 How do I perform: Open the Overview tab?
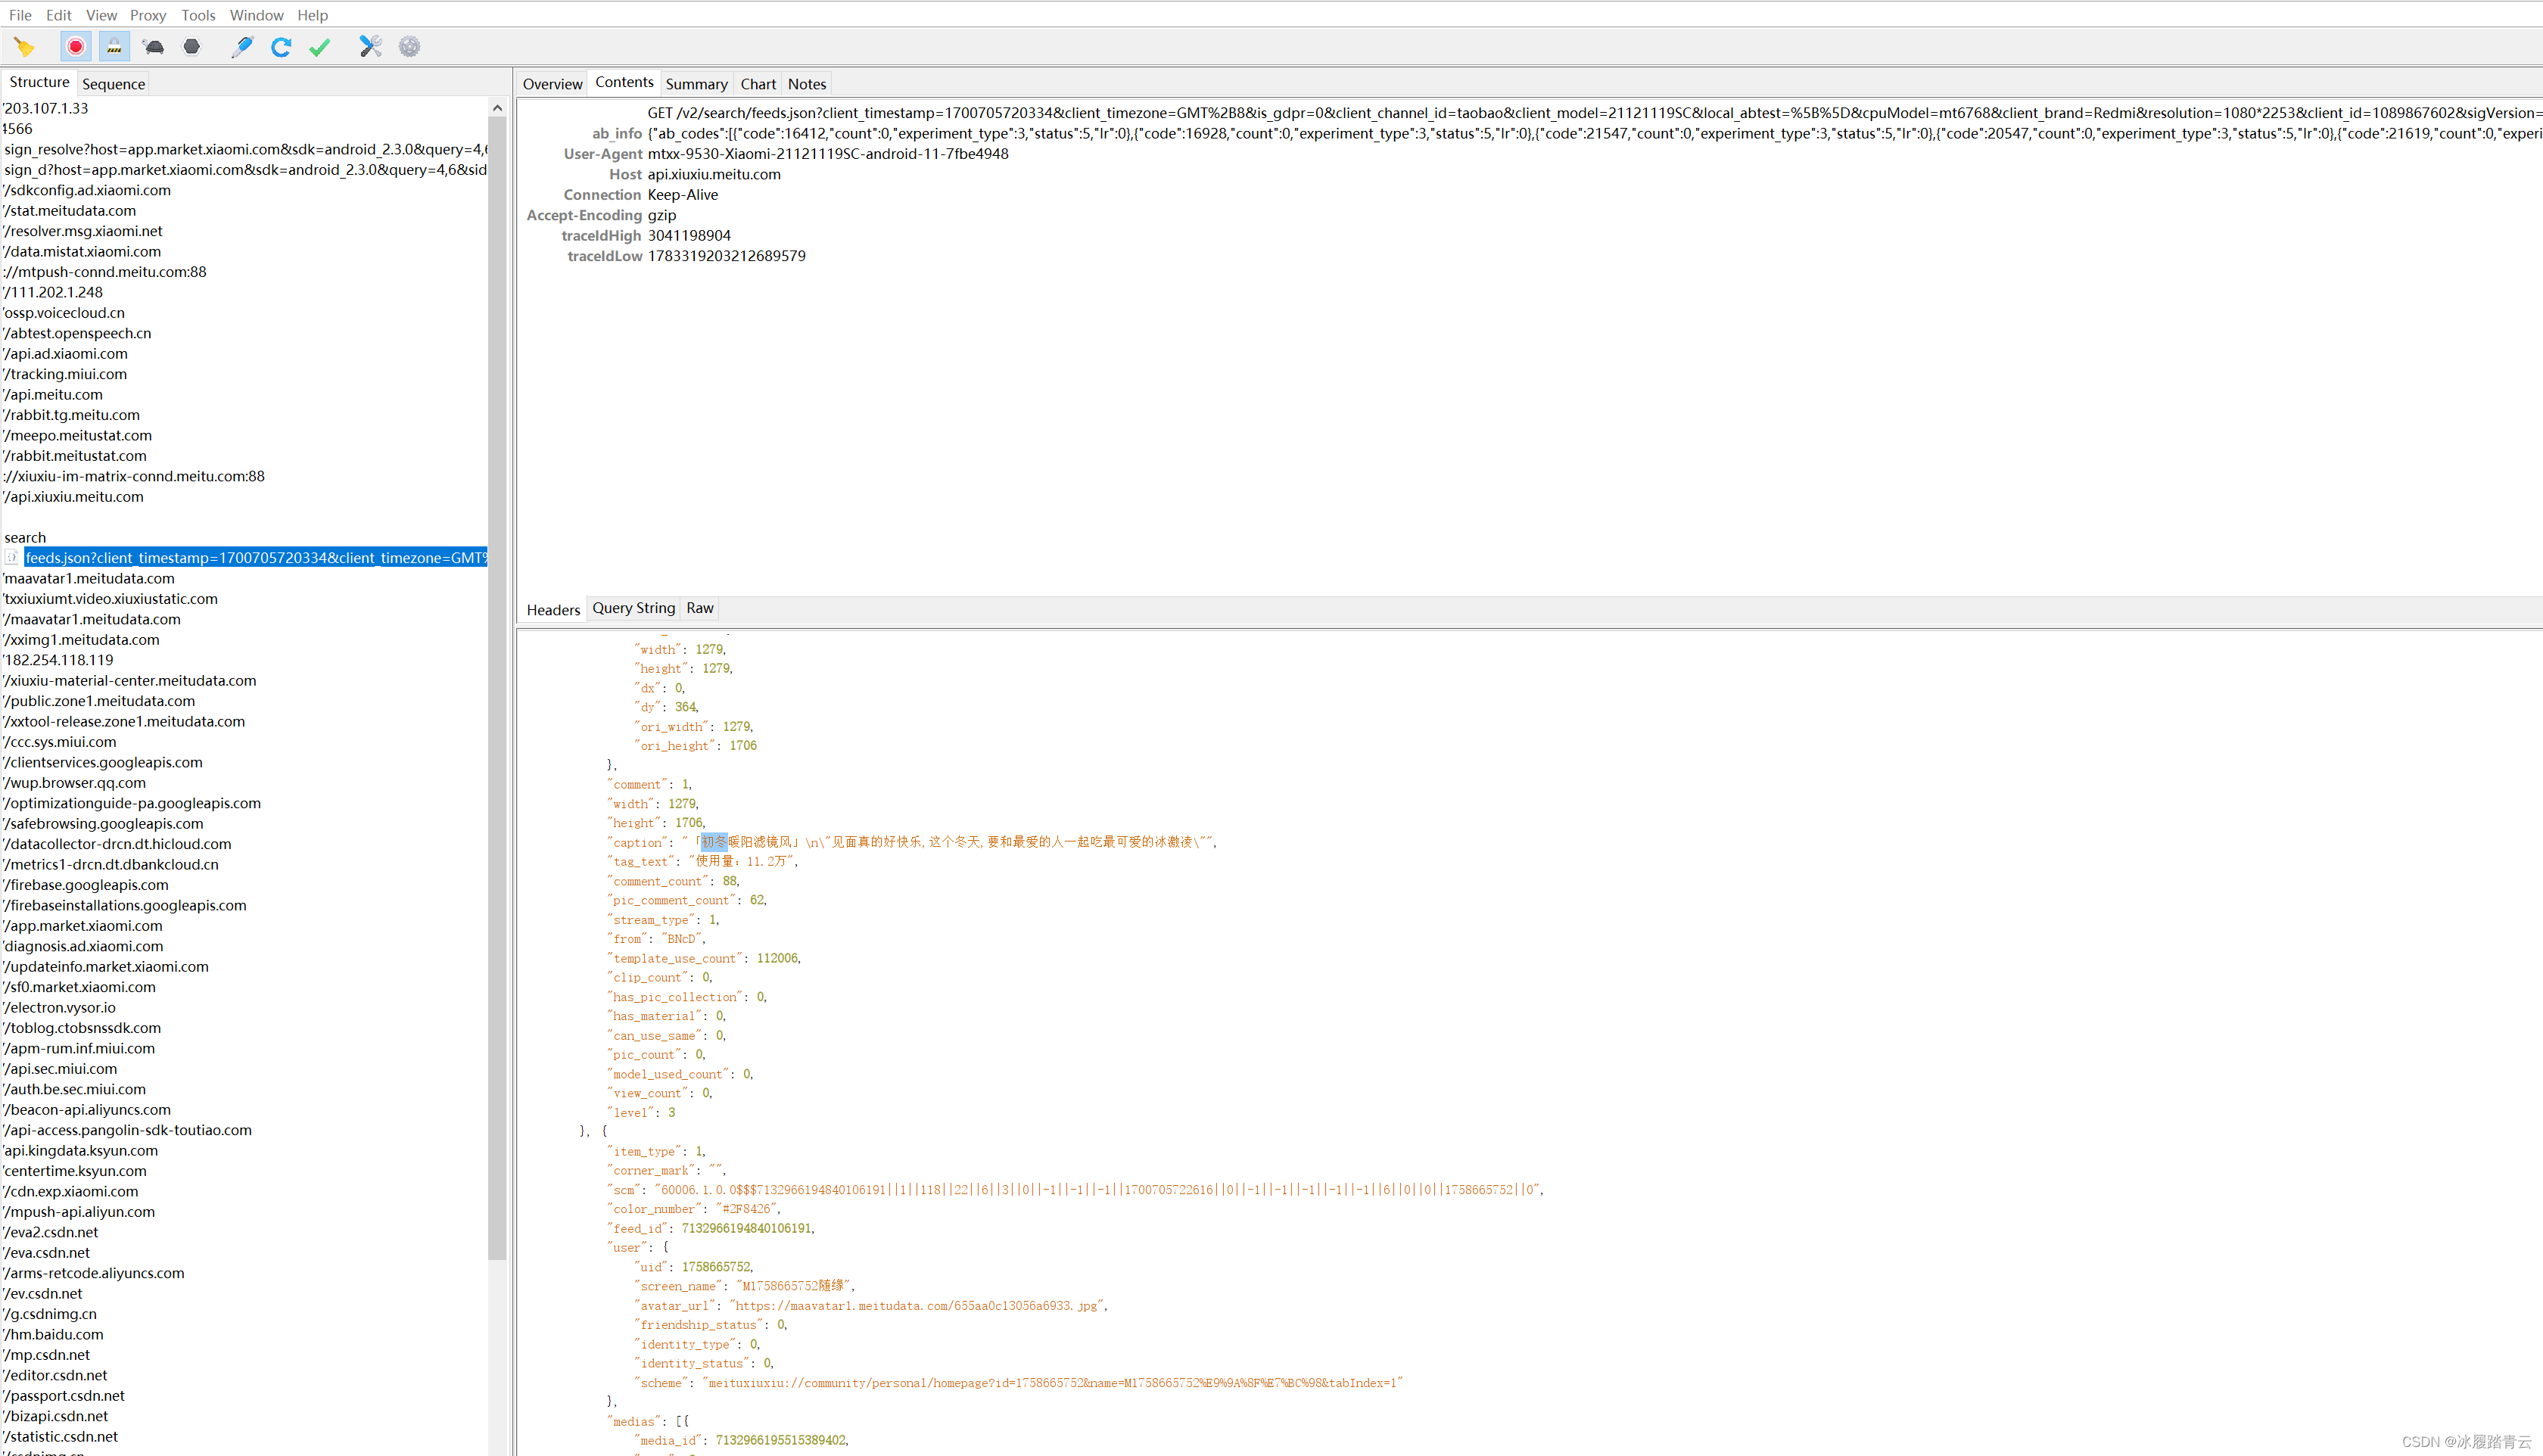click(552, 84)
